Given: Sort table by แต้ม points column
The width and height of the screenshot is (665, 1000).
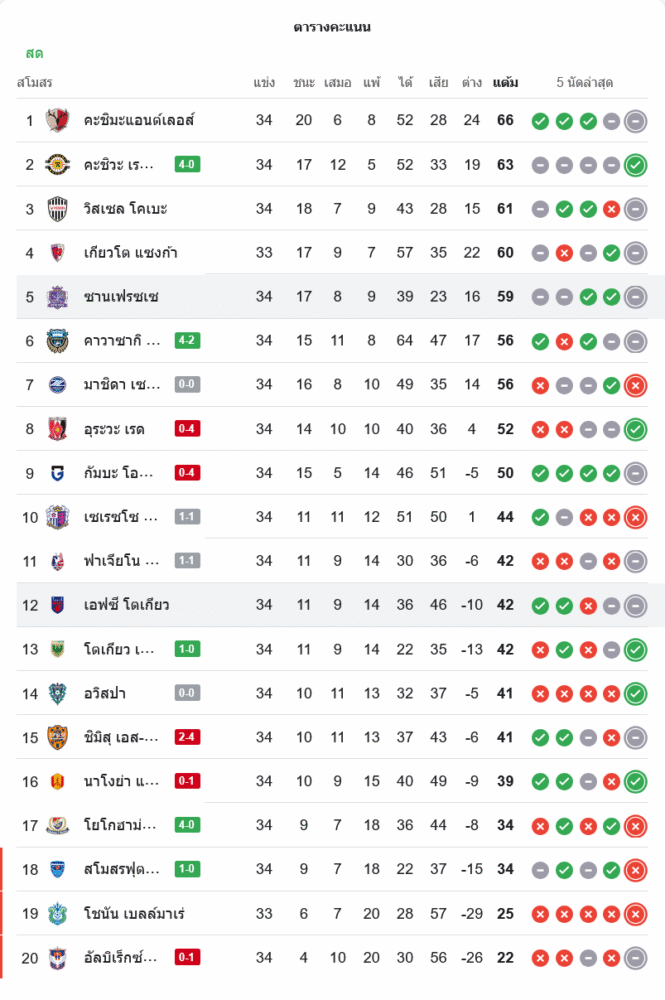Looking at the screenshot, I should (x=505, y=82).
